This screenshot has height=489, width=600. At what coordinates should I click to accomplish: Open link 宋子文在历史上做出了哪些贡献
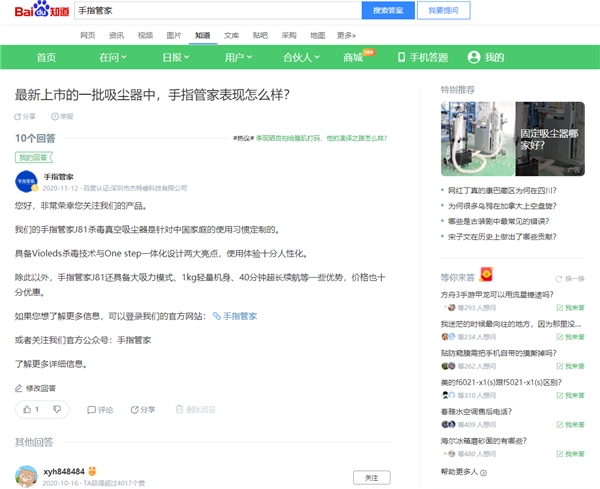pyautogui.click(x=502, y=236)
